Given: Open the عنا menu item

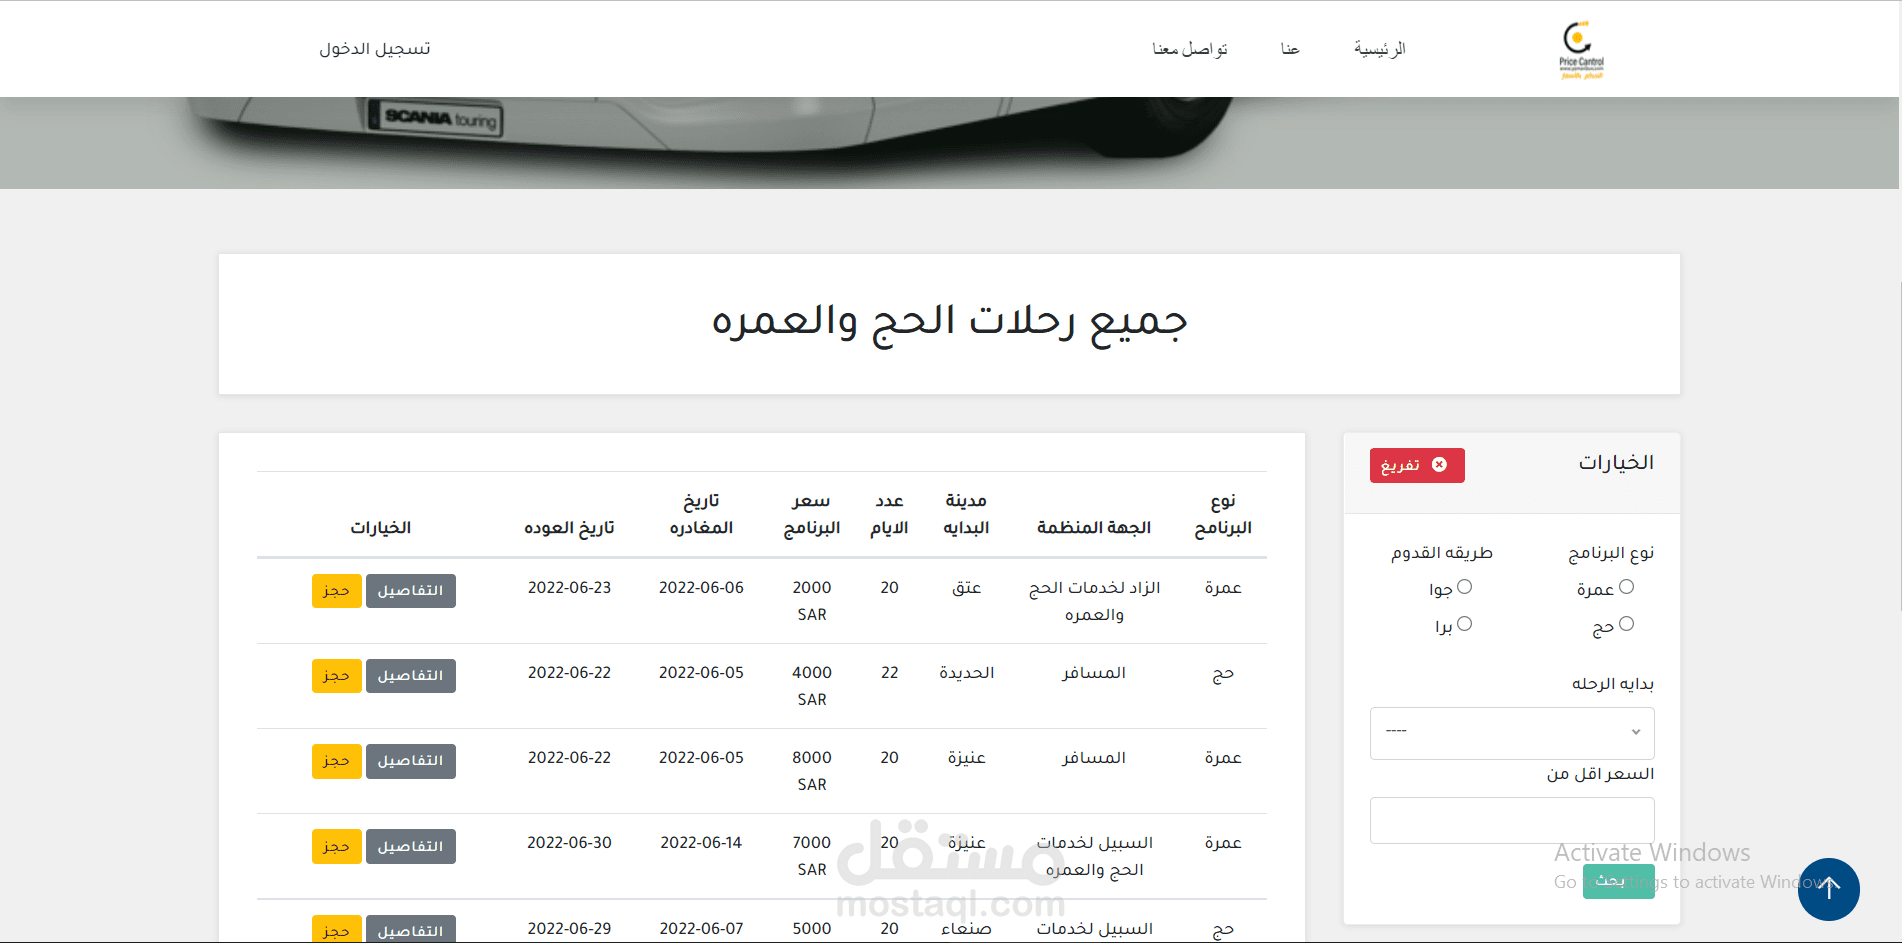Looking at the screenshot, I should coord(1290,49).
